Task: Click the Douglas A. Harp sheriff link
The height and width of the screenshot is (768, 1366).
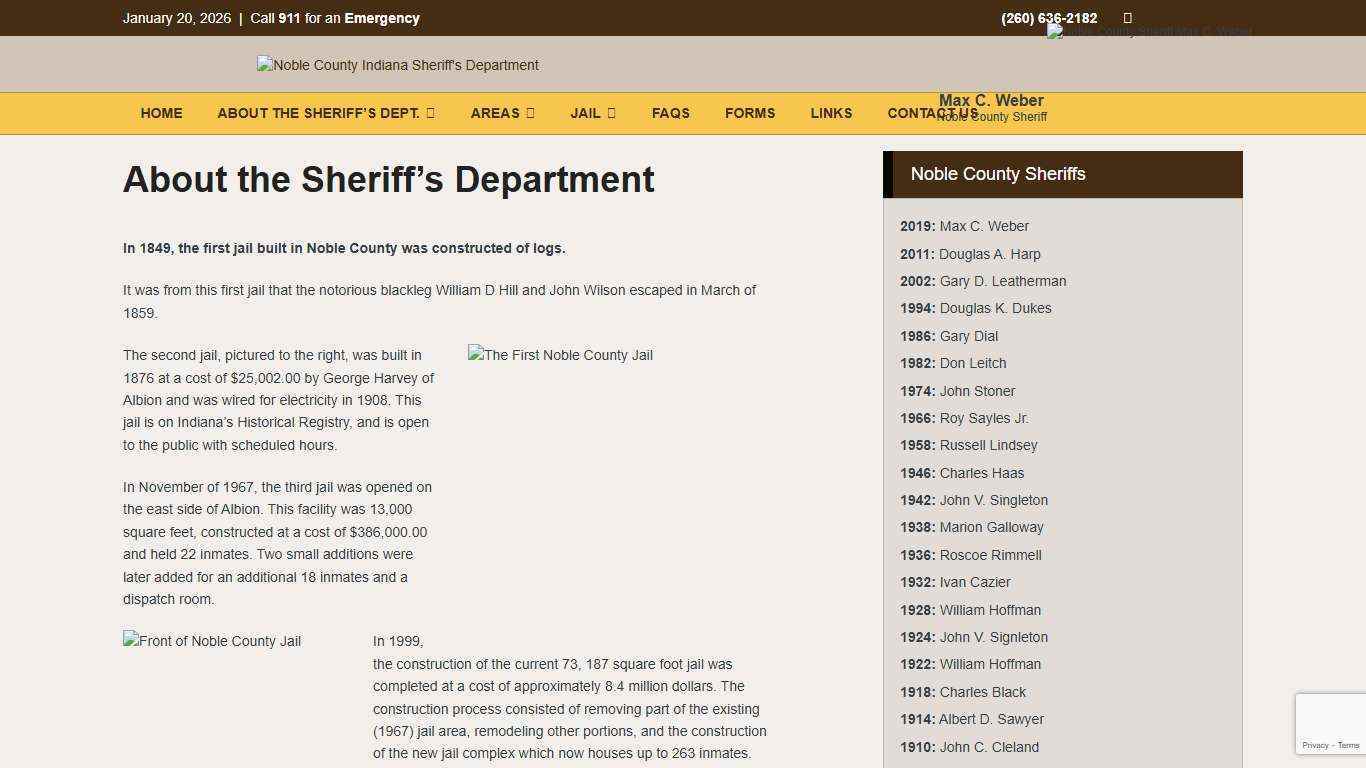Action: [990, 254]
